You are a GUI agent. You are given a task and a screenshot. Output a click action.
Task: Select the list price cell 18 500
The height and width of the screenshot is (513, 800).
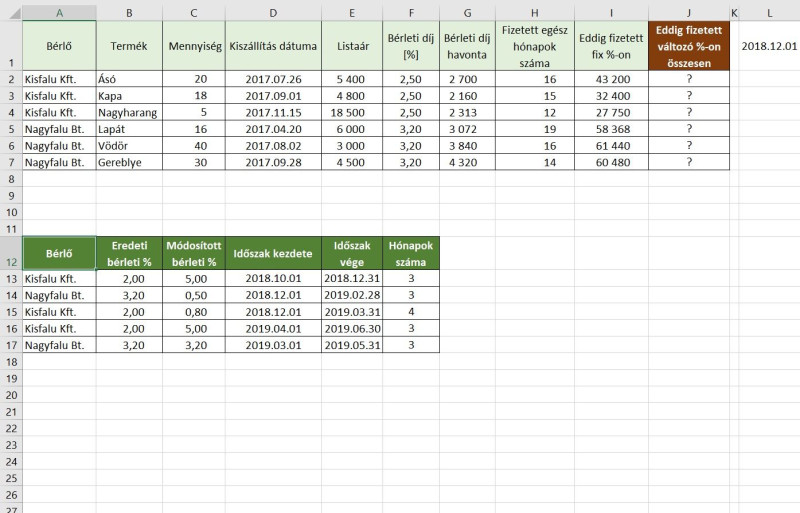tap(352, 112)
